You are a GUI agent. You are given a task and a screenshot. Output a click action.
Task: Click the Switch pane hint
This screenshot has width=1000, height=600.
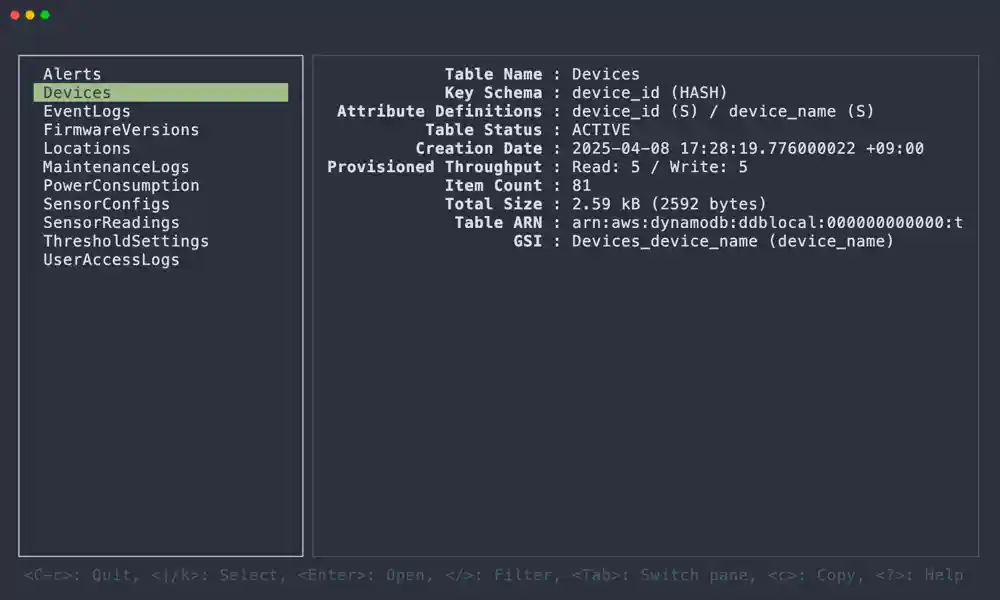coord(663,575)
